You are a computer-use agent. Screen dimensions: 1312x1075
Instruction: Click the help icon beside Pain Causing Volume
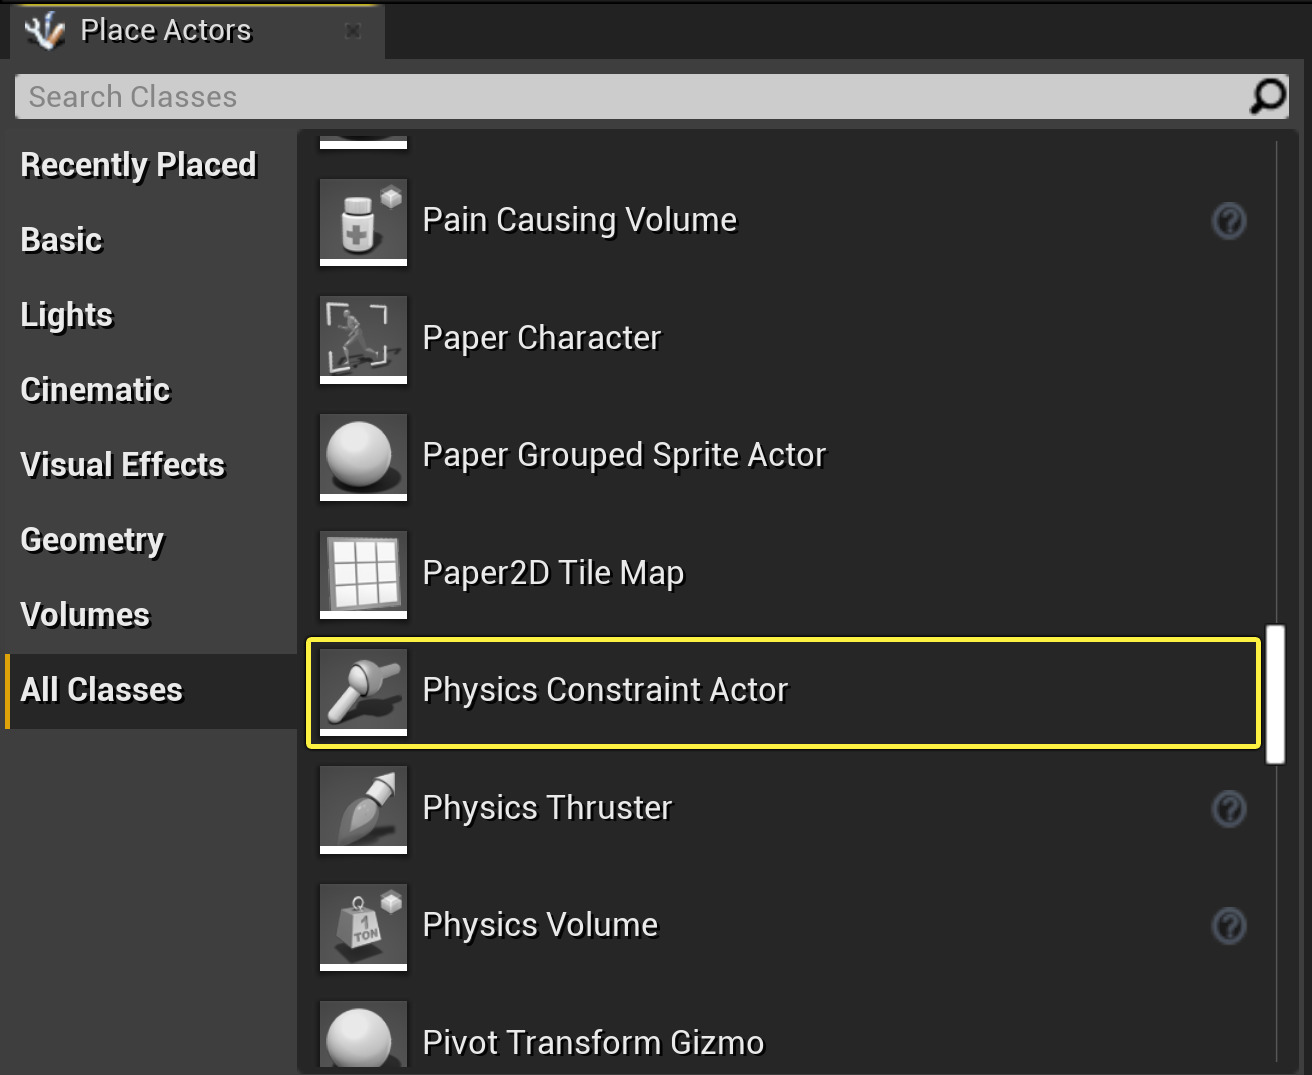[1230, 222]
